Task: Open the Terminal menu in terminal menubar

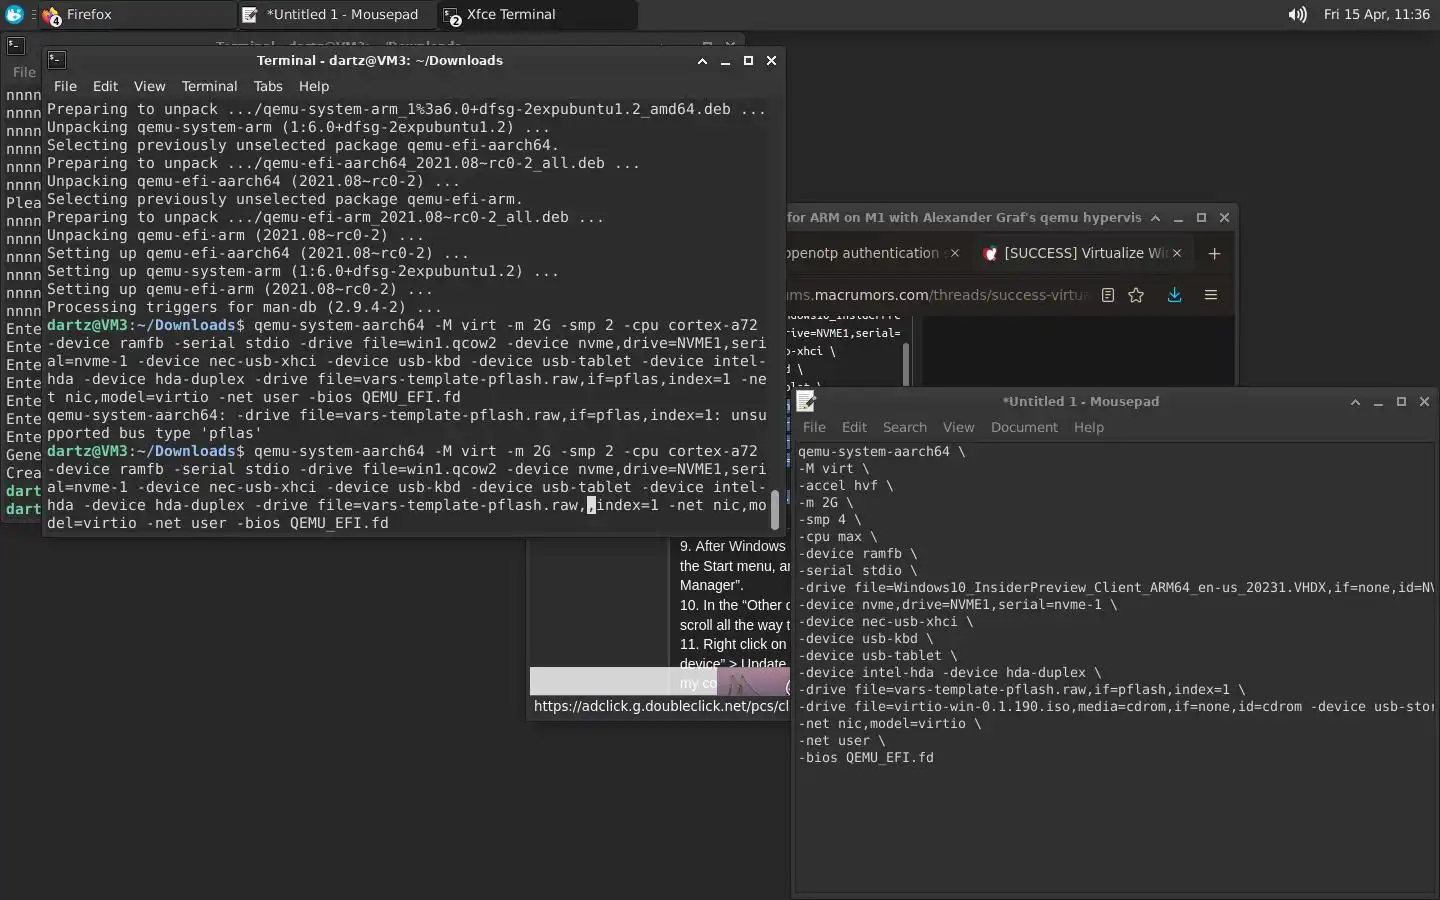Action: pos(209,86)
